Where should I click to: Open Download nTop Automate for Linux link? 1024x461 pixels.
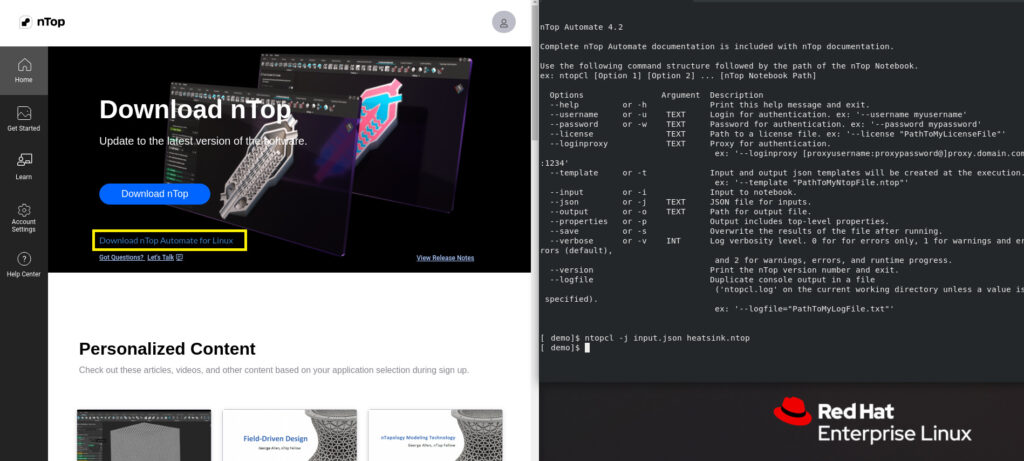[166, 241]
